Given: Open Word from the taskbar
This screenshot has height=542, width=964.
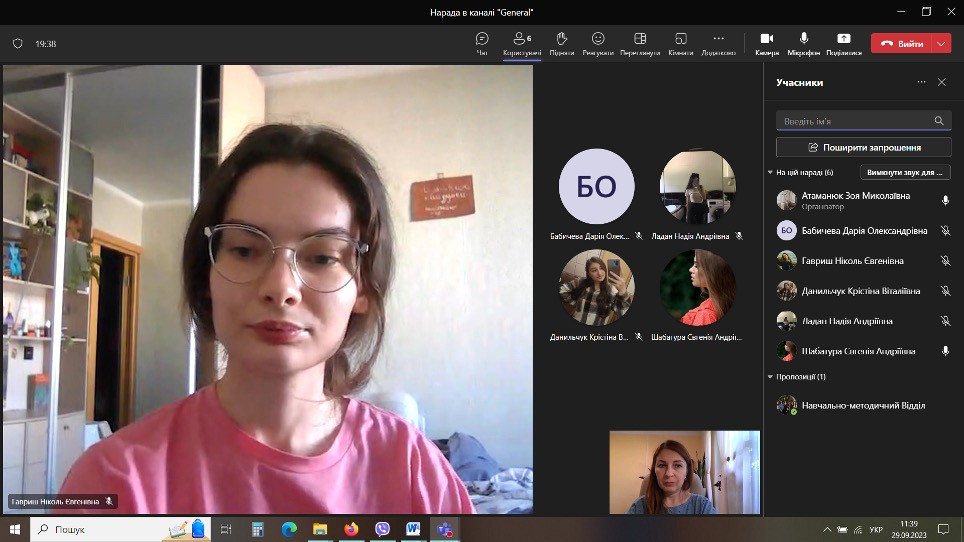Looking at the screenshot, I should click(413, 529).
